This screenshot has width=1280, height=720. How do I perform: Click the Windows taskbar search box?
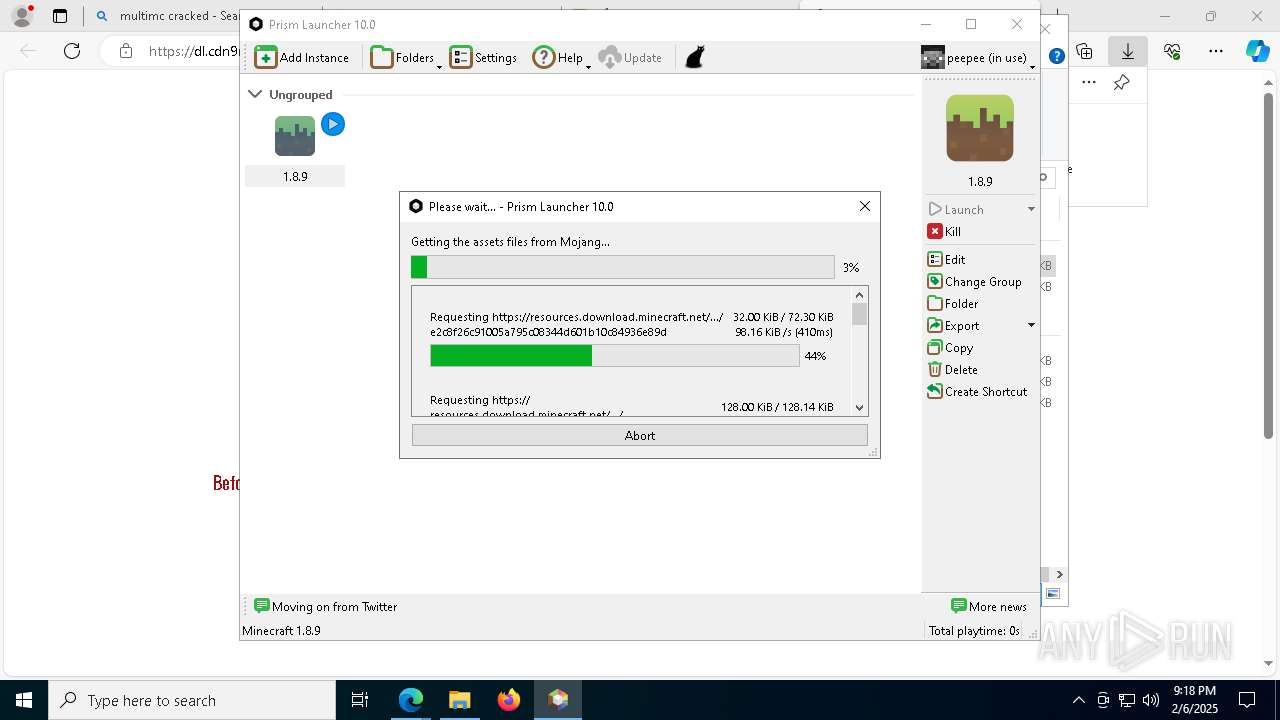click(x=192, y=700)
